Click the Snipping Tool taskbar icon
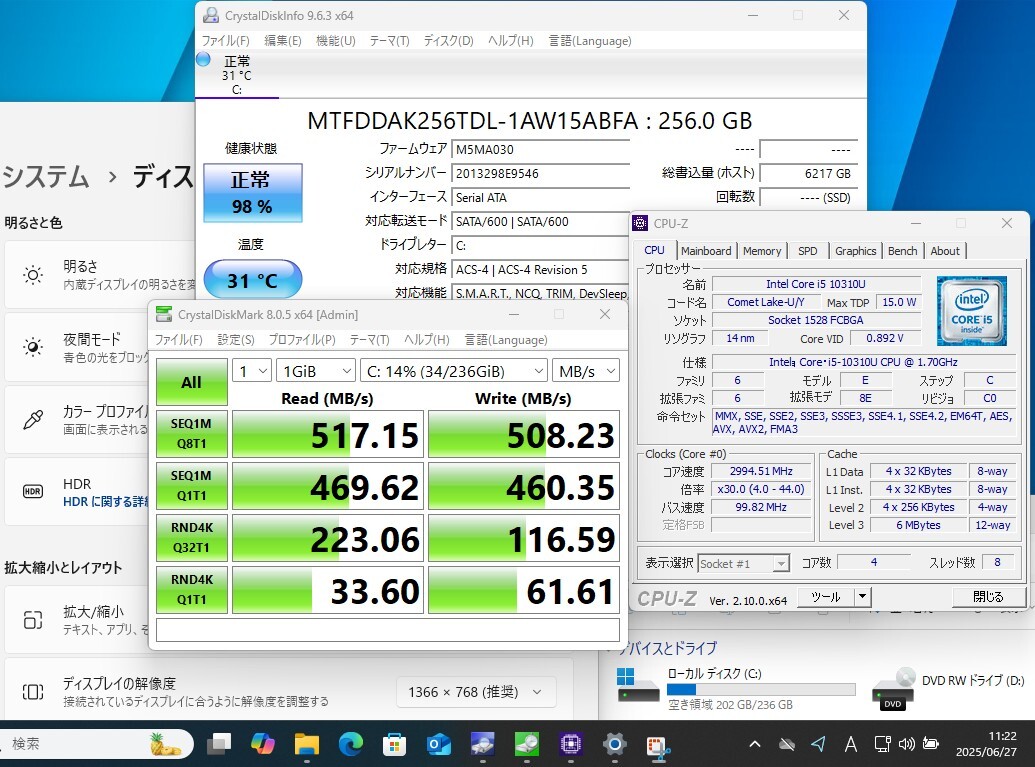 658,744
